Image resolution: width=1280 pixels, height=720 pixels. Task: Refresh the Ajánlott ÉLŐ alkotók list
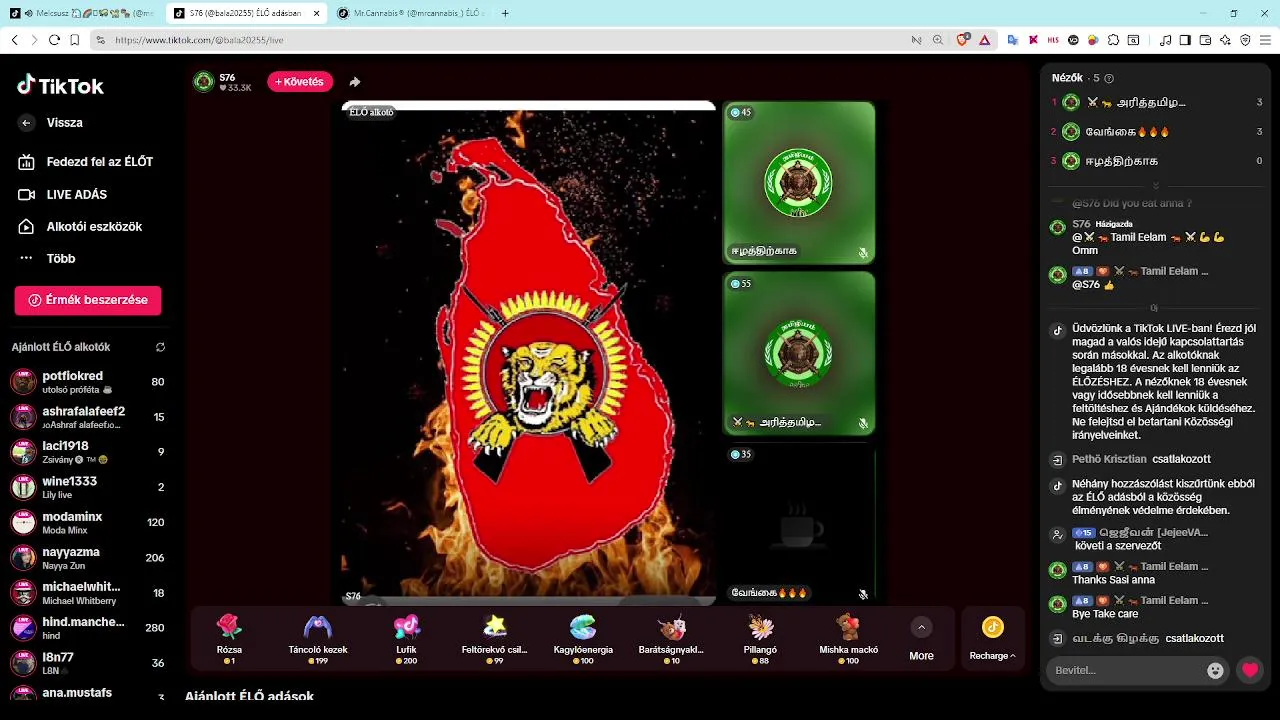click(x=160, y=347)
